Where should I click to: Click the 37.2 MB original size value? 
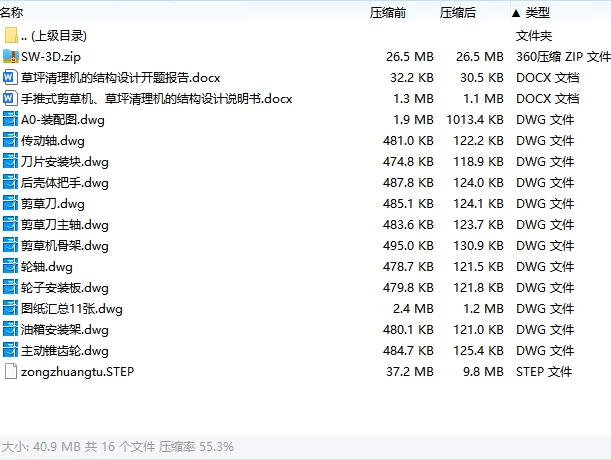[x=410, y=372]
